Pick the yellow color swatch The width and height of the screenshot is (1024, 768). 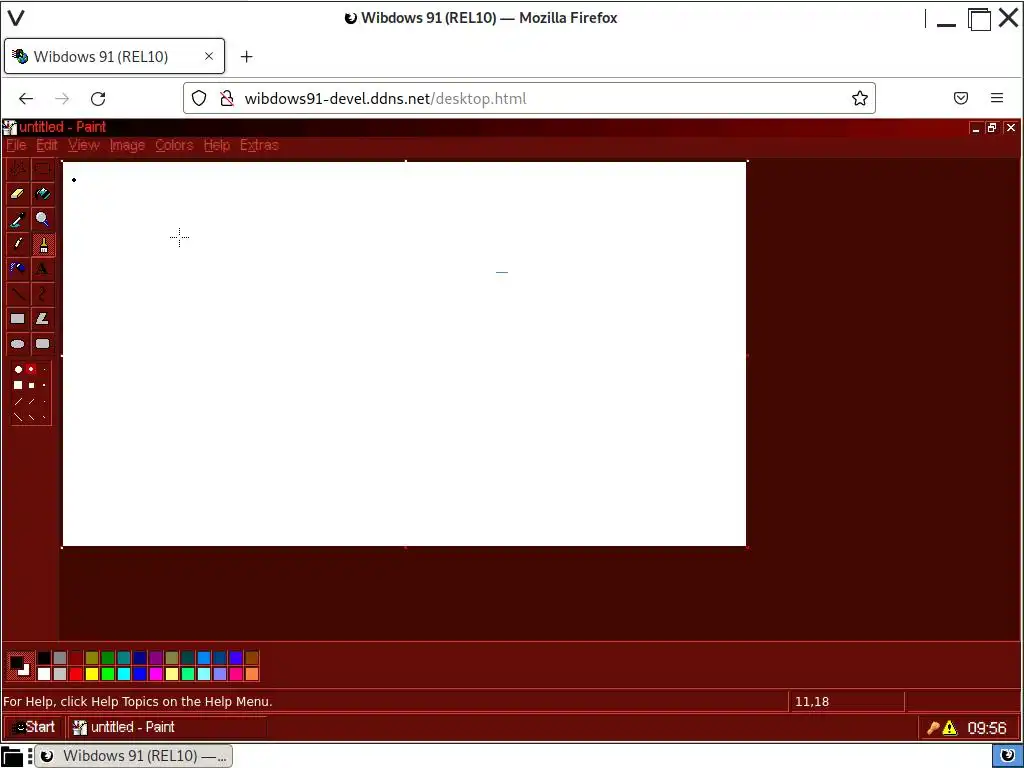pyautogui.click(x=92, y=674)
